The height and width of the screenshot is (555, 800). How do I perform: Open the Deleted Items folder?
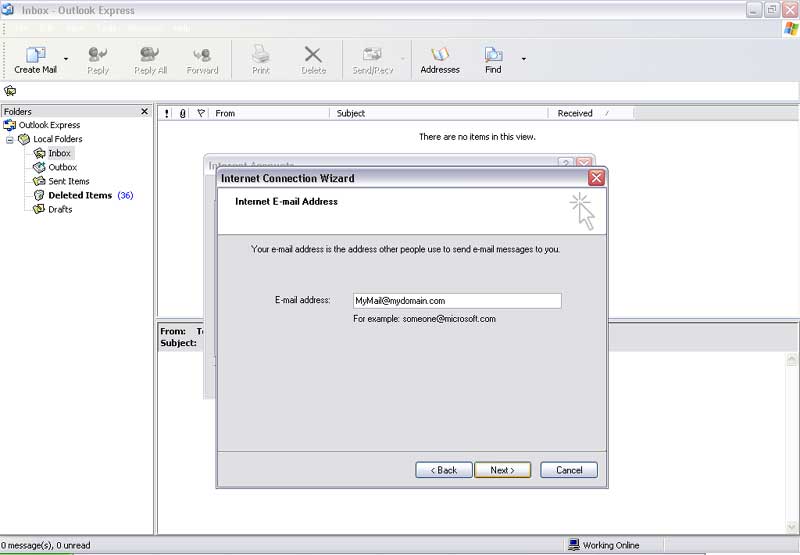(72, 195)
